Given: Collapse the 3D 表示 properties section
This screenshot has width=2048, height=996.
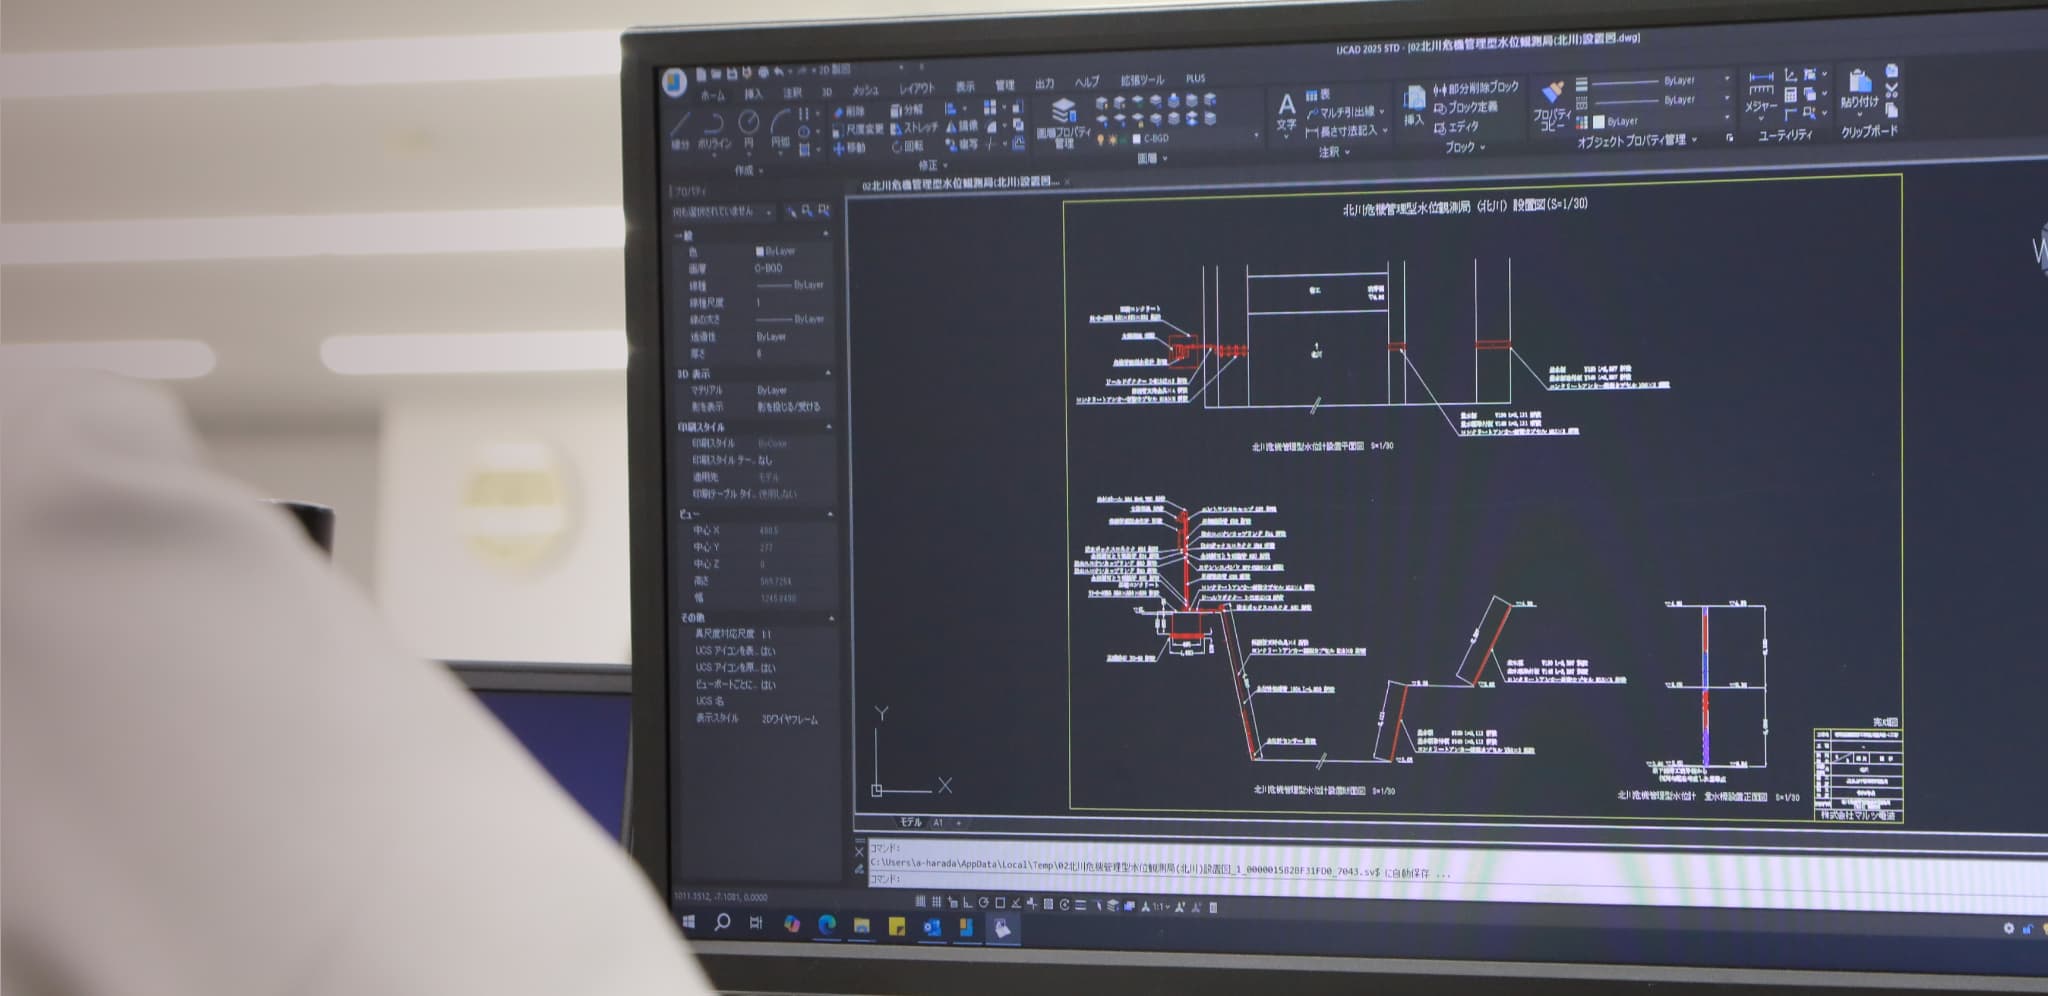Looking at the screenshot, I should [x=827, y=373].
